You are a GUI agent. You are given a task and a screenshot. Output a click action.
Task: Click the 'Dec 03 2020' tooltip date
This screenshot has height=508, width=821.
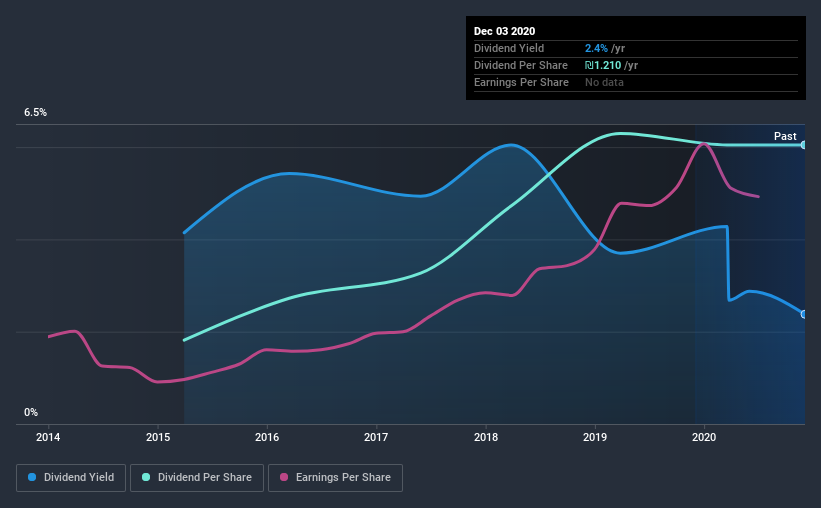point(504,31)
